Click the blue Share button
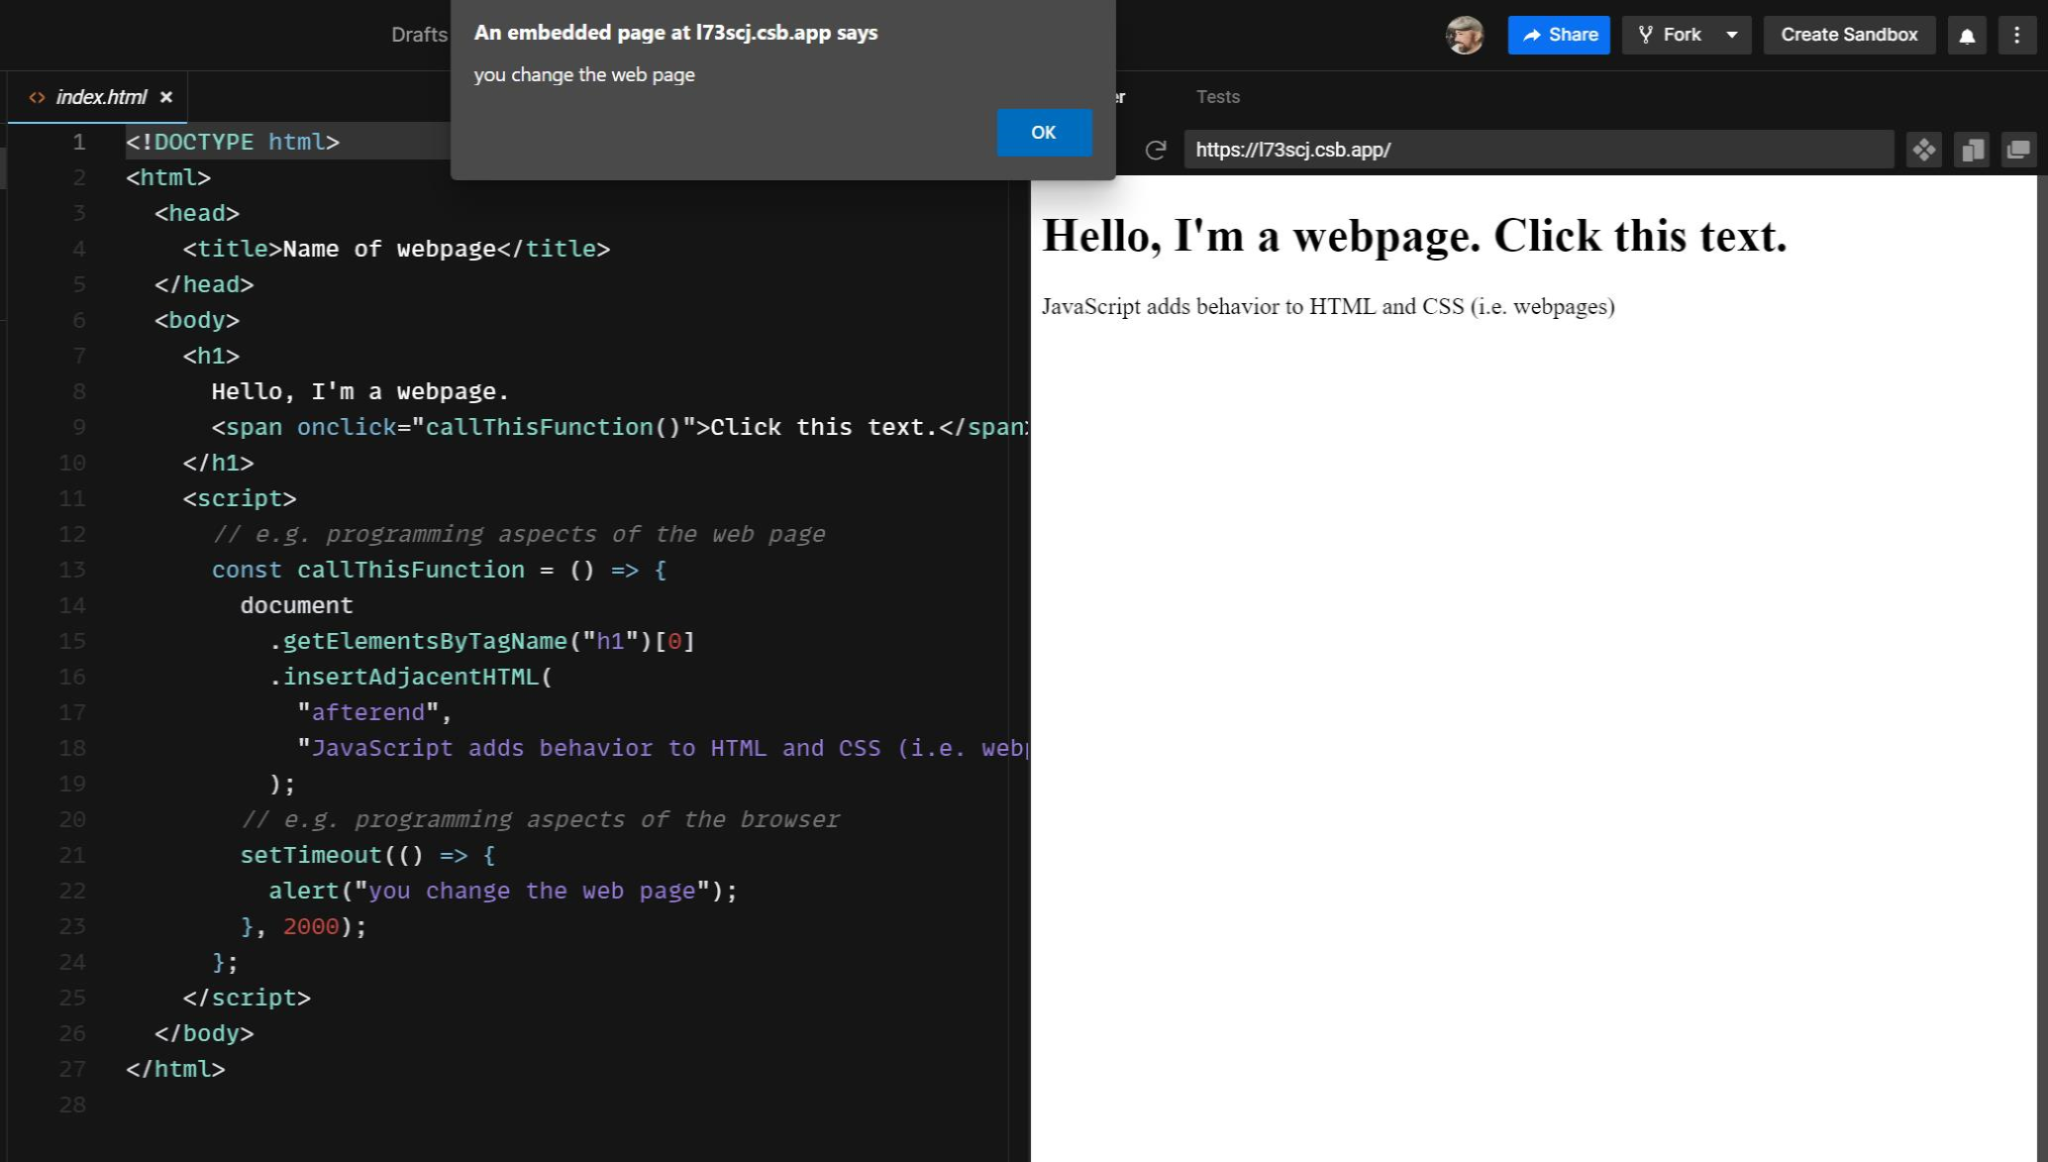Screen dimensions: 2048x1162 click(x=1558, y=35)
